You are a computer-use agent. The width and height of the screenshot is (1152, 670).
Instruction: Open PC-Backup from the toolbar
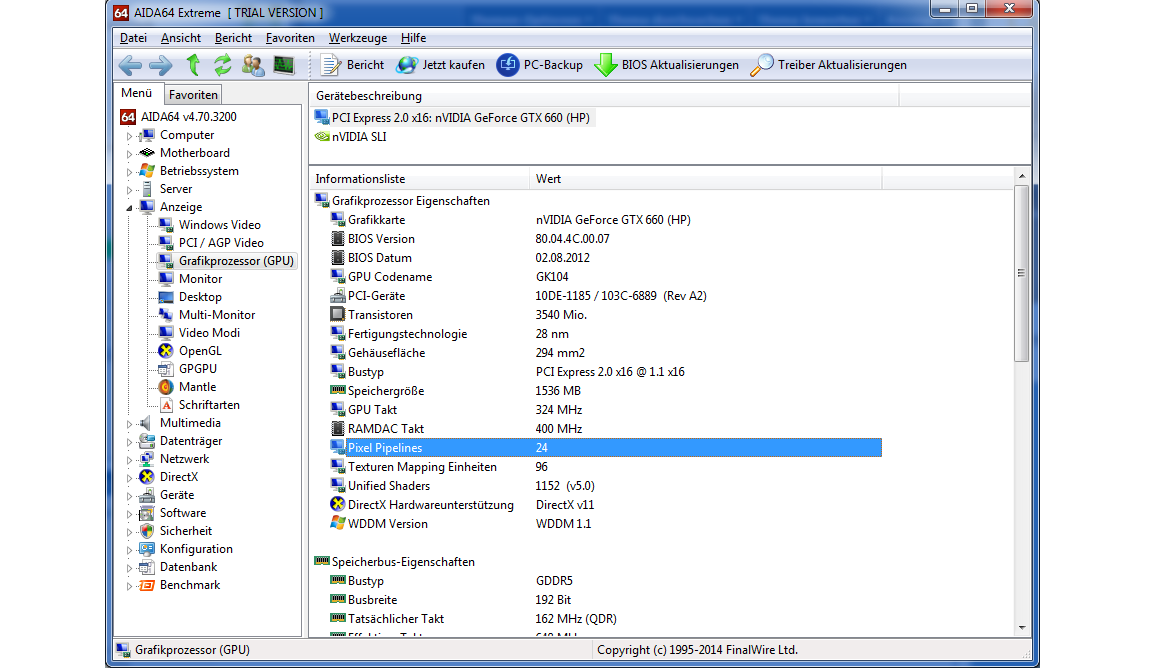pyautogui.click(x=539, y=65)
